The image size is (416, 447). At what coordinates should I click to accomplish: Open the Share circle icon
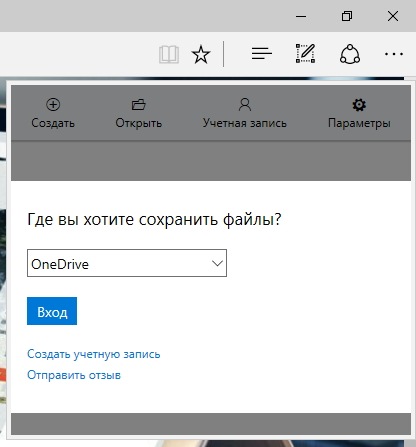[350, 54]
